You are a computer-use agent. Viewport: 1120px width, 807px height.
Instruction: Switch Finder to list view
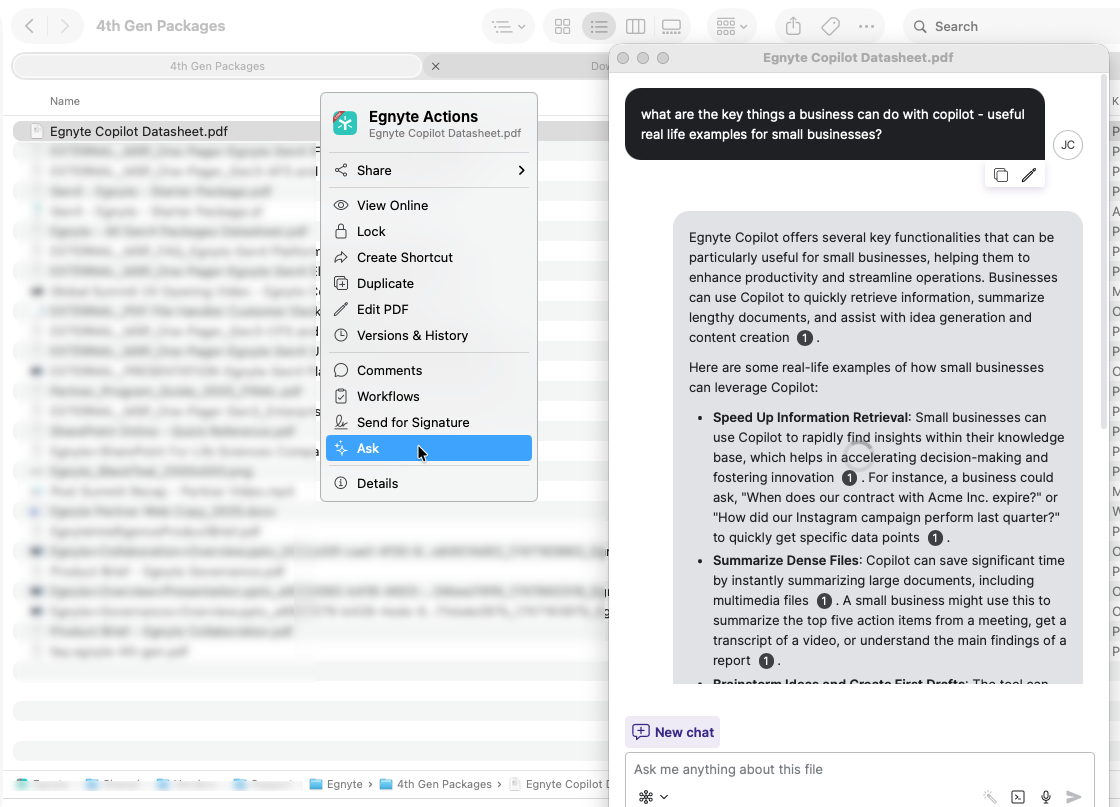(599, 26)
